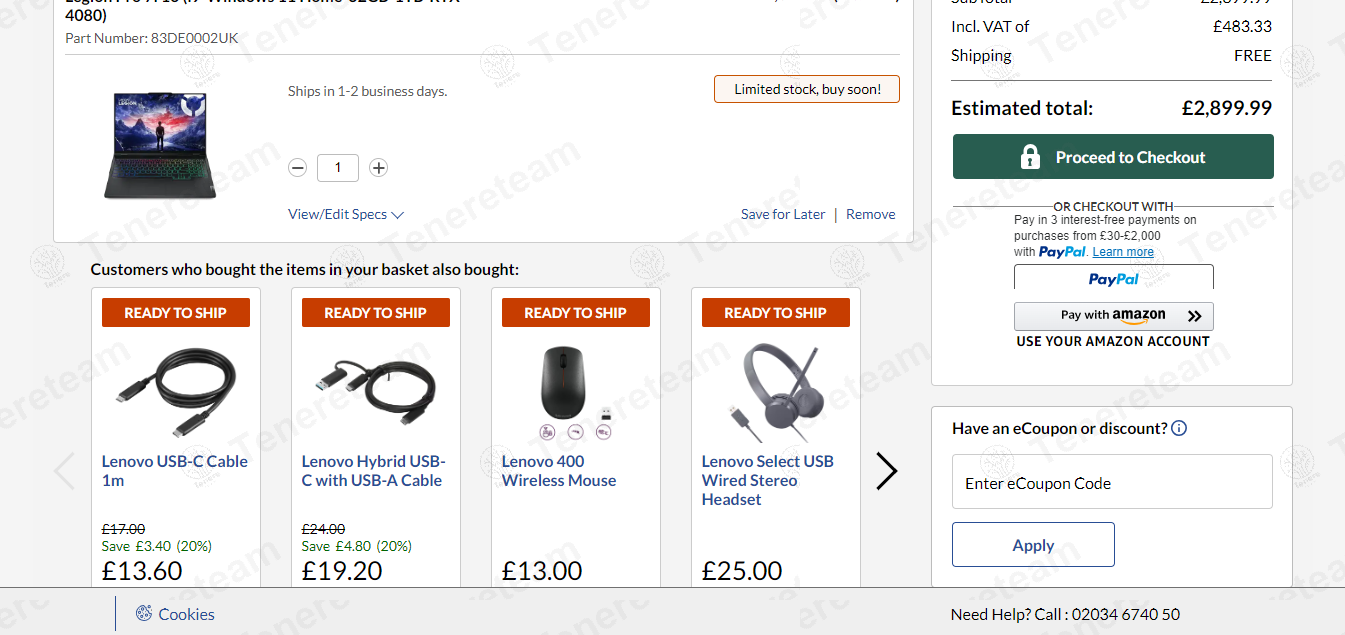Open Lenovo USB-C Cable 1m image
Image resolution: width=1345 pixels, height=635 pixels.
click(x=176, y=391)
